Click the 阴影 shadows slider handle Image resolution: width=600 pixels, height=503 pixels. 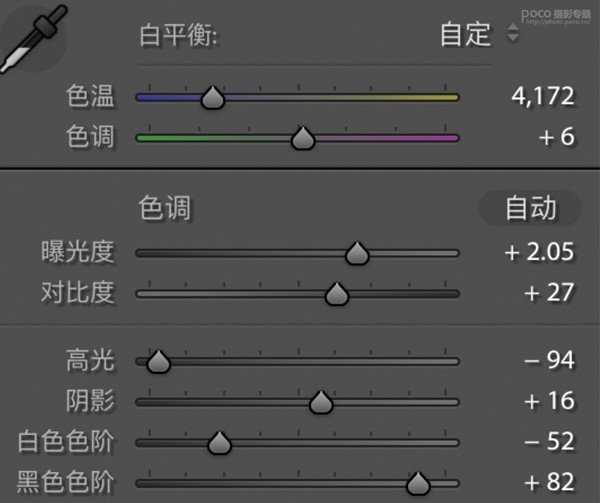pos(321,402)
